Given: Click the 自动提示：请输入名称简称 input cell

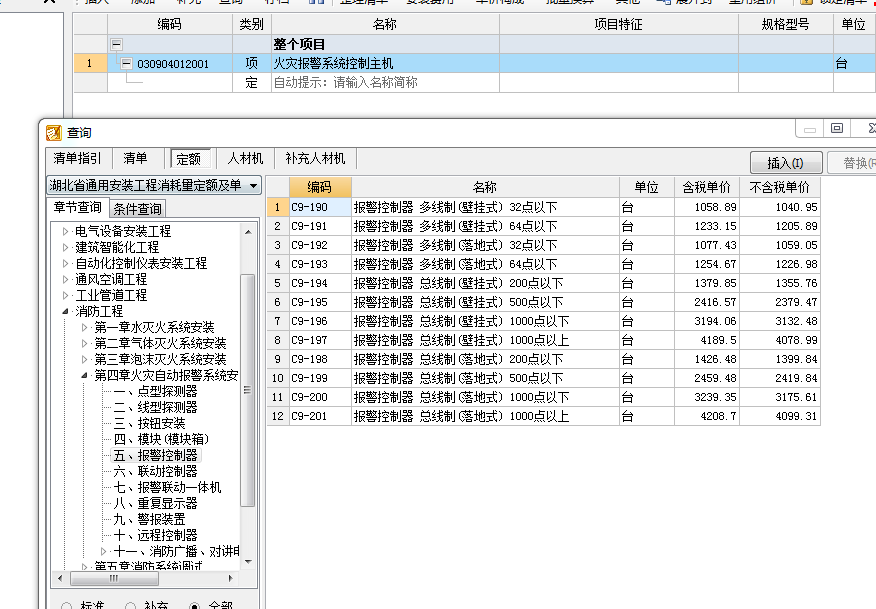Looking at the screenshot, I should tap(385, 83).
